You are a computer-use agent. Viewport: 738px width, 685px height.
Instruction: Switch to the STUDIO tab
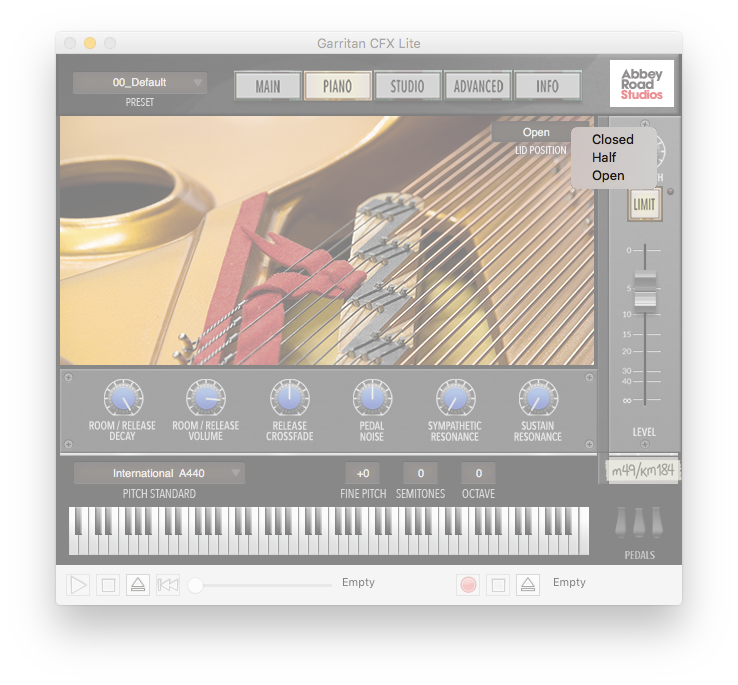click(x=407, y=86)
